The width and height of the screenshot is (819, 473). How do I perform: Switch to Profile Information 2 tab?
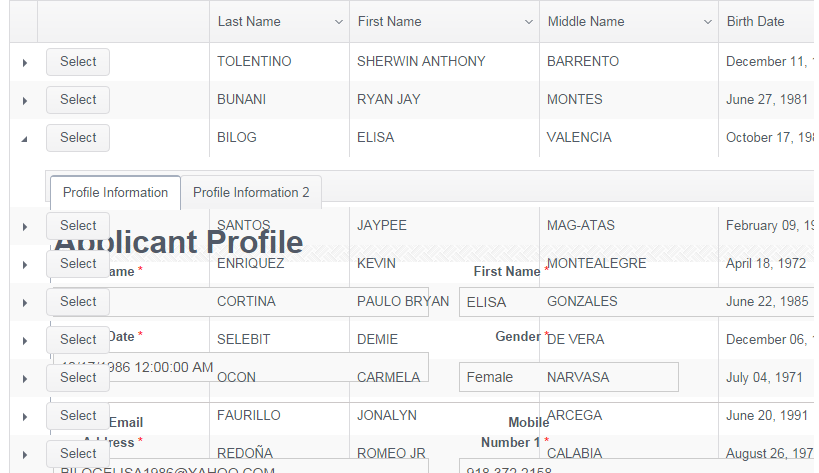(251, 192)
